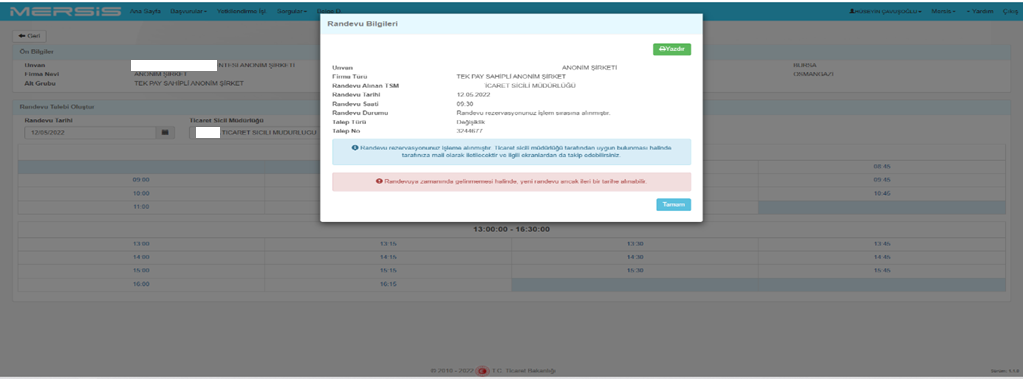The width and height of the screenshot is (1023, 379).
Task: Open the Yetkilendirme İşl. menu
Action: click(241, 12)
